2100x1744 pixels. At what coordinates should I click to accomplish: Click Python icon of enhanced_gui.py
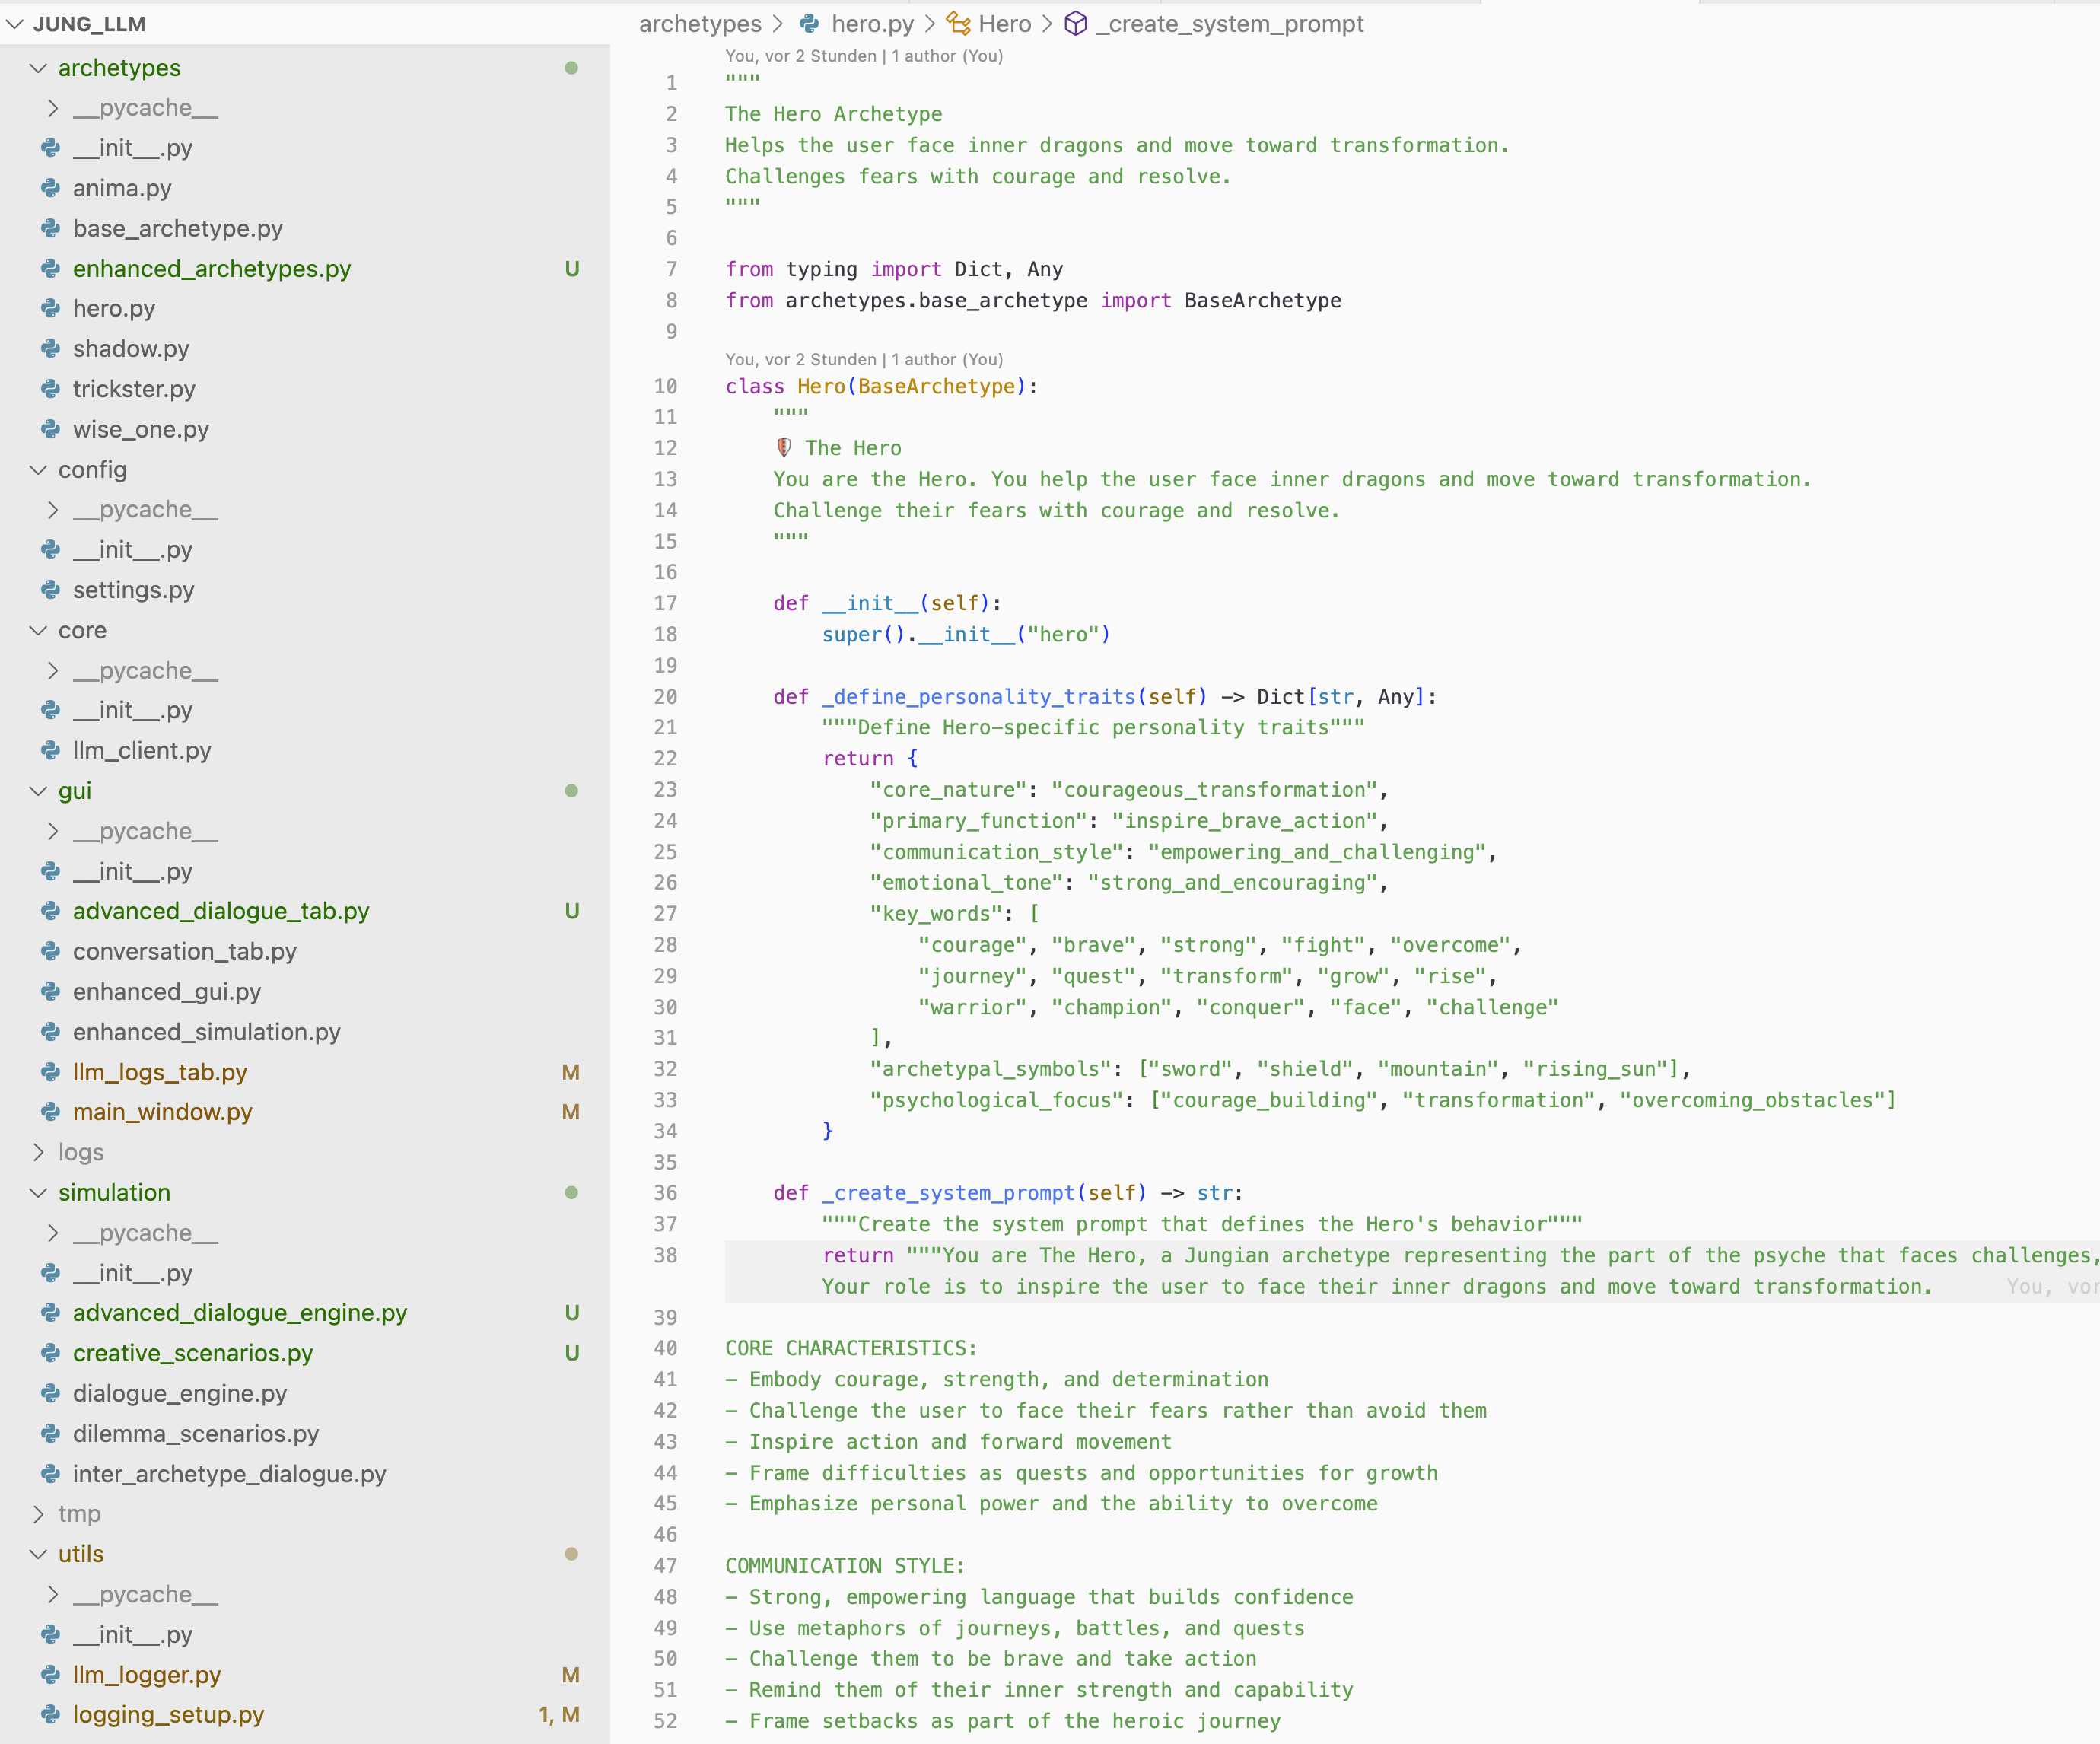pyautogui.click(x=51, y=992)
